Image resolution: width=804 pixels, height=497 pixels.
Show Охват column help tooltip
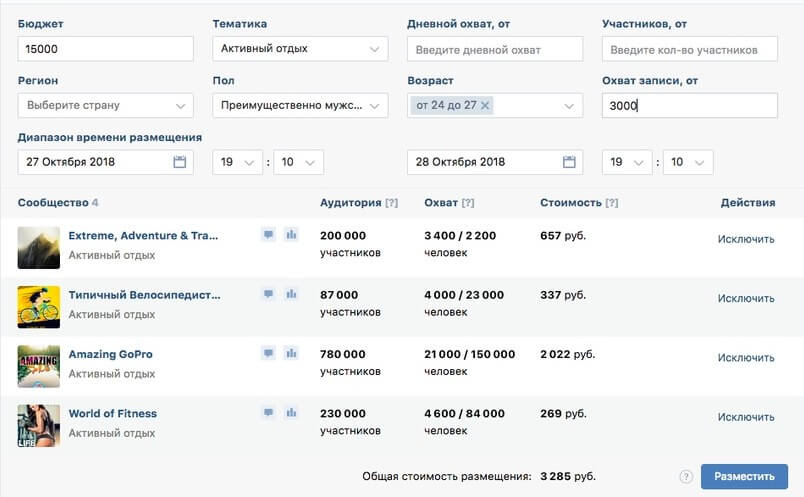pyautogui.click(x=468, y=203)
